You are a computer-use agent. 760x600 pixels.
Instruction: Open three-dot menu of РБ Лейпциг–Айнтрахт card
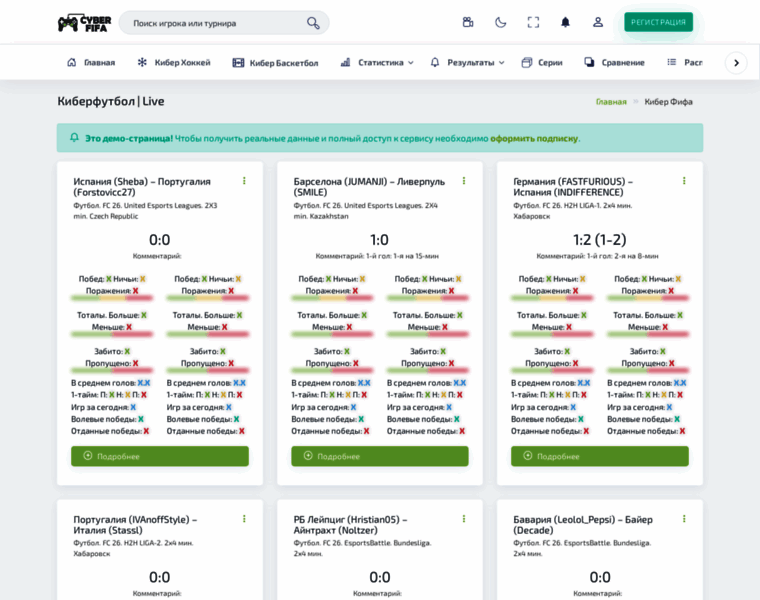click(464, 519)
